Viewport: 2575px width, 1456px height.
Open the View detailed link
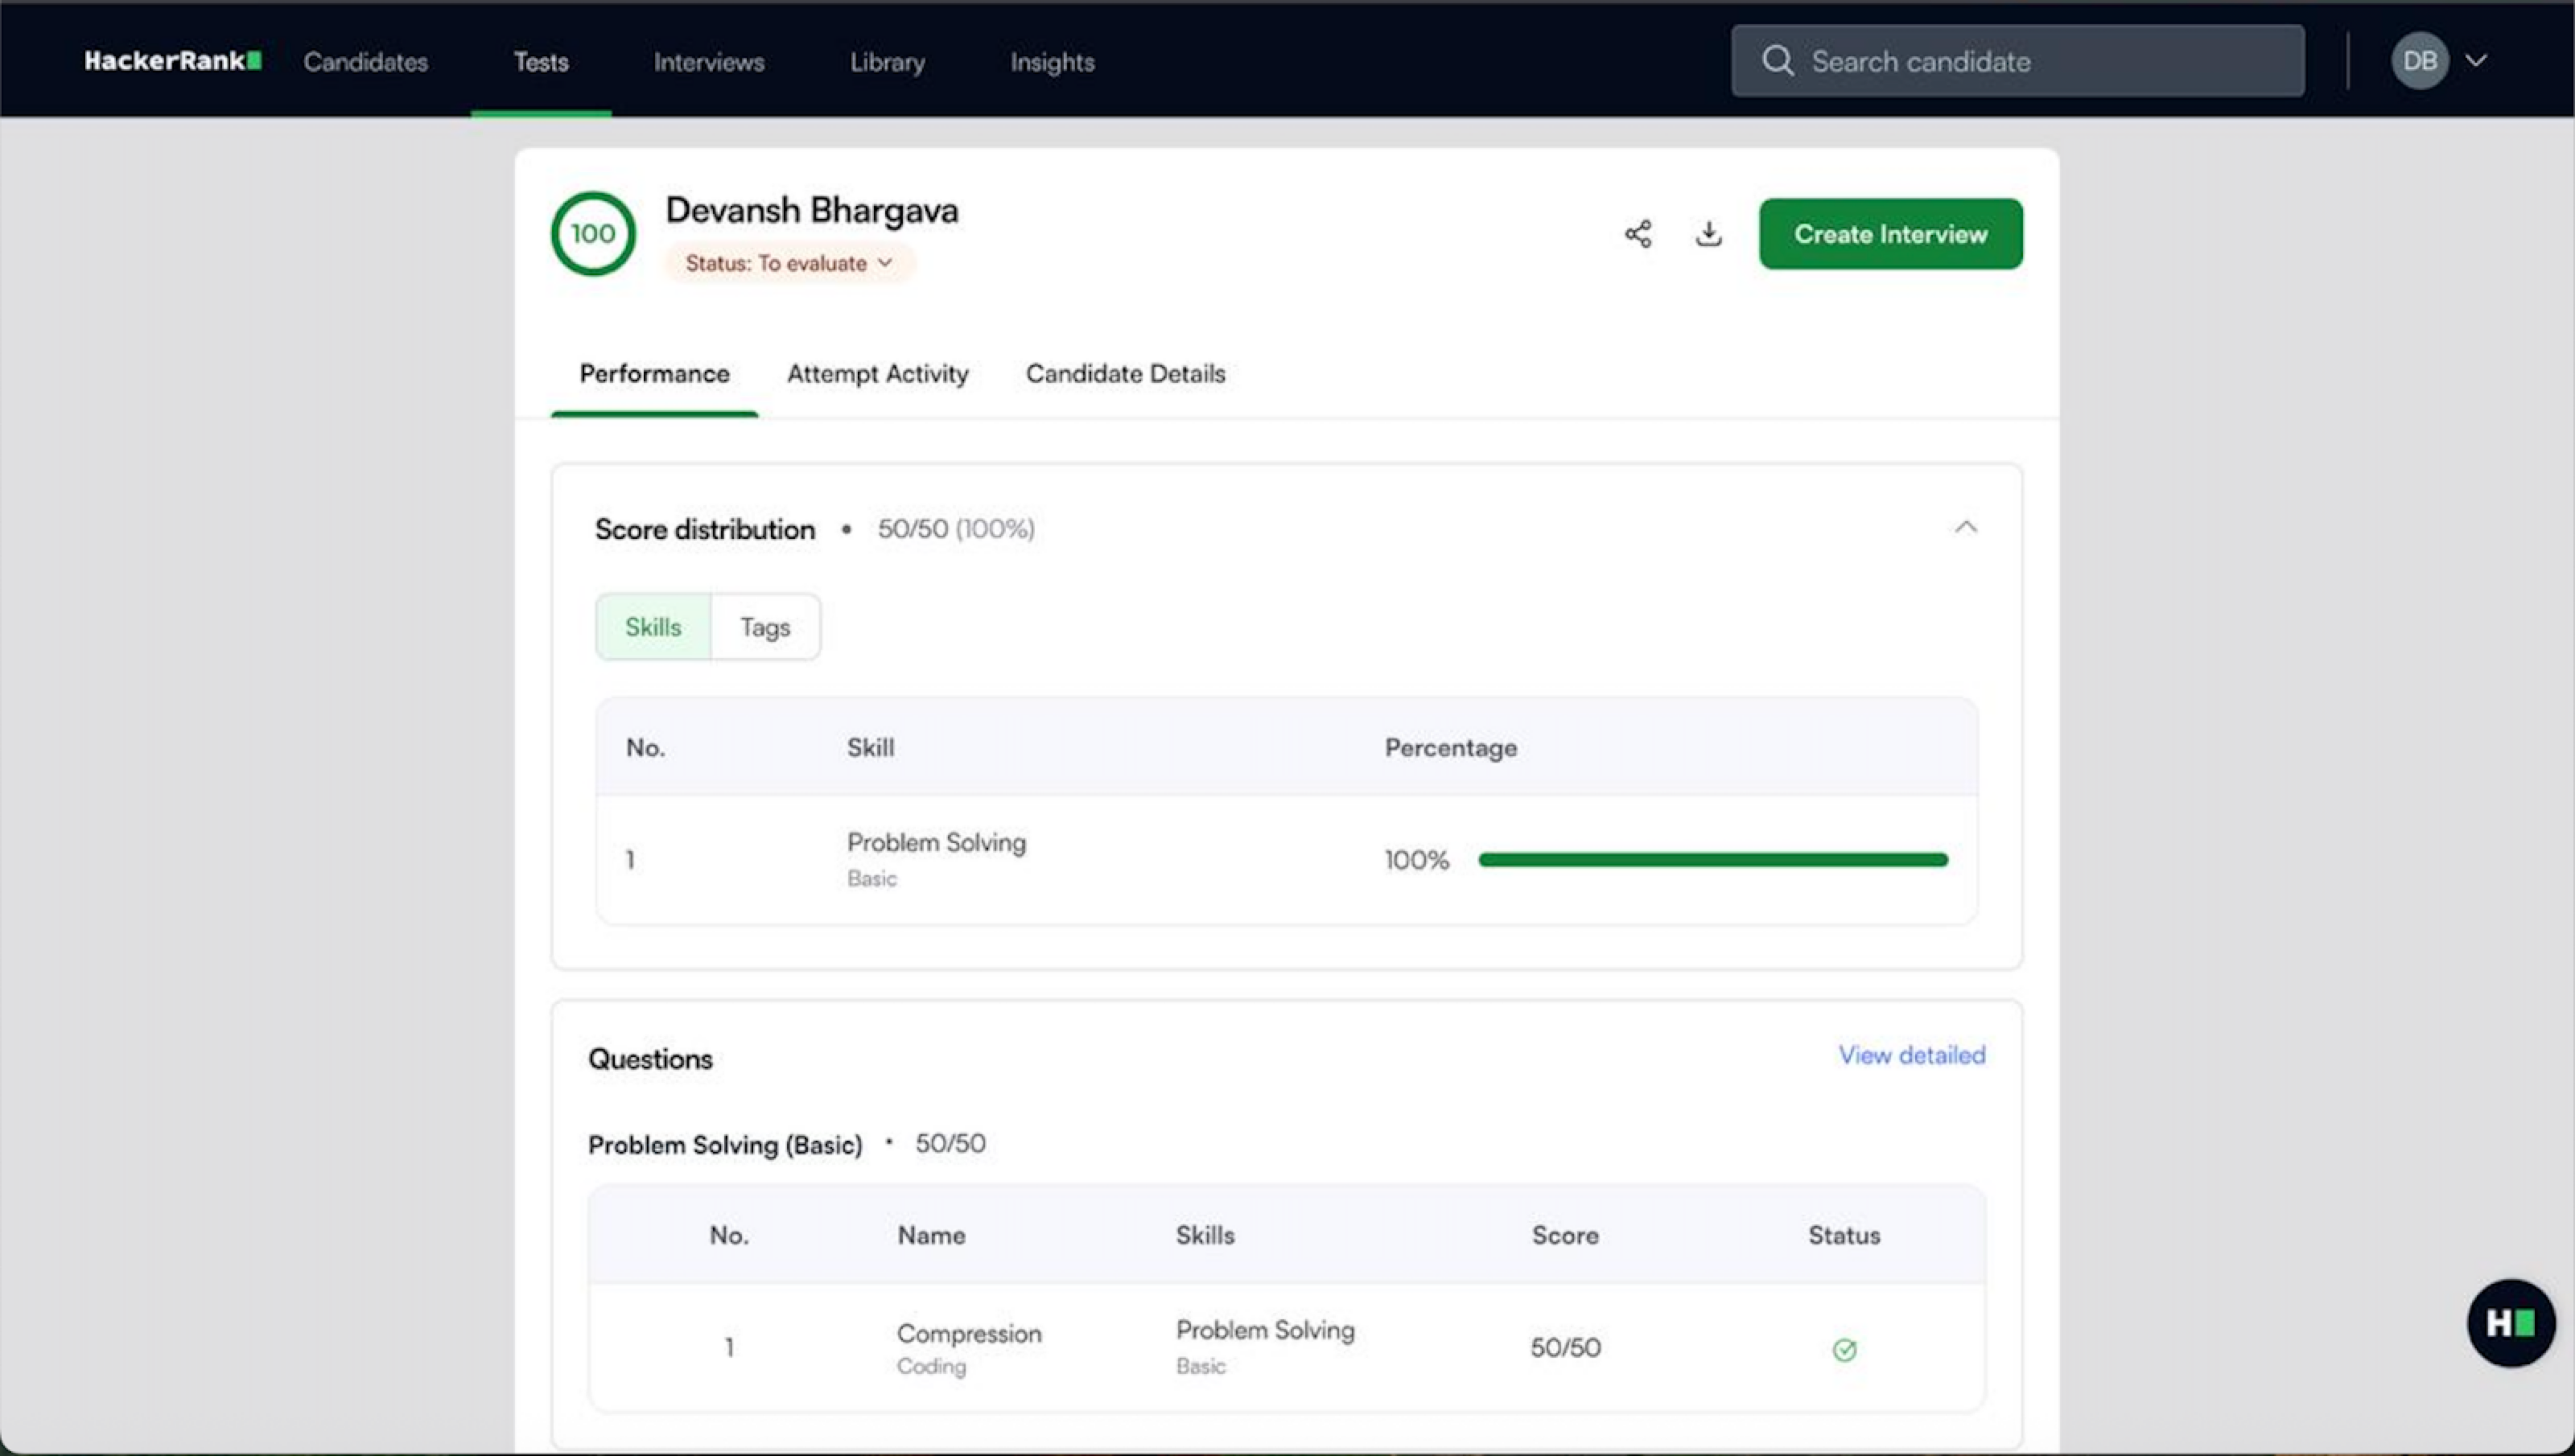tap(1911, 1055)
